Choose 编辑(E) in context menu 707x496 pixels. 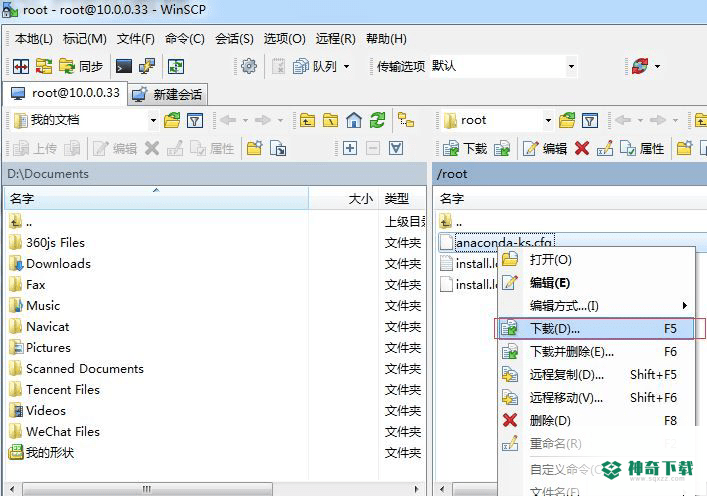point(595,283)
